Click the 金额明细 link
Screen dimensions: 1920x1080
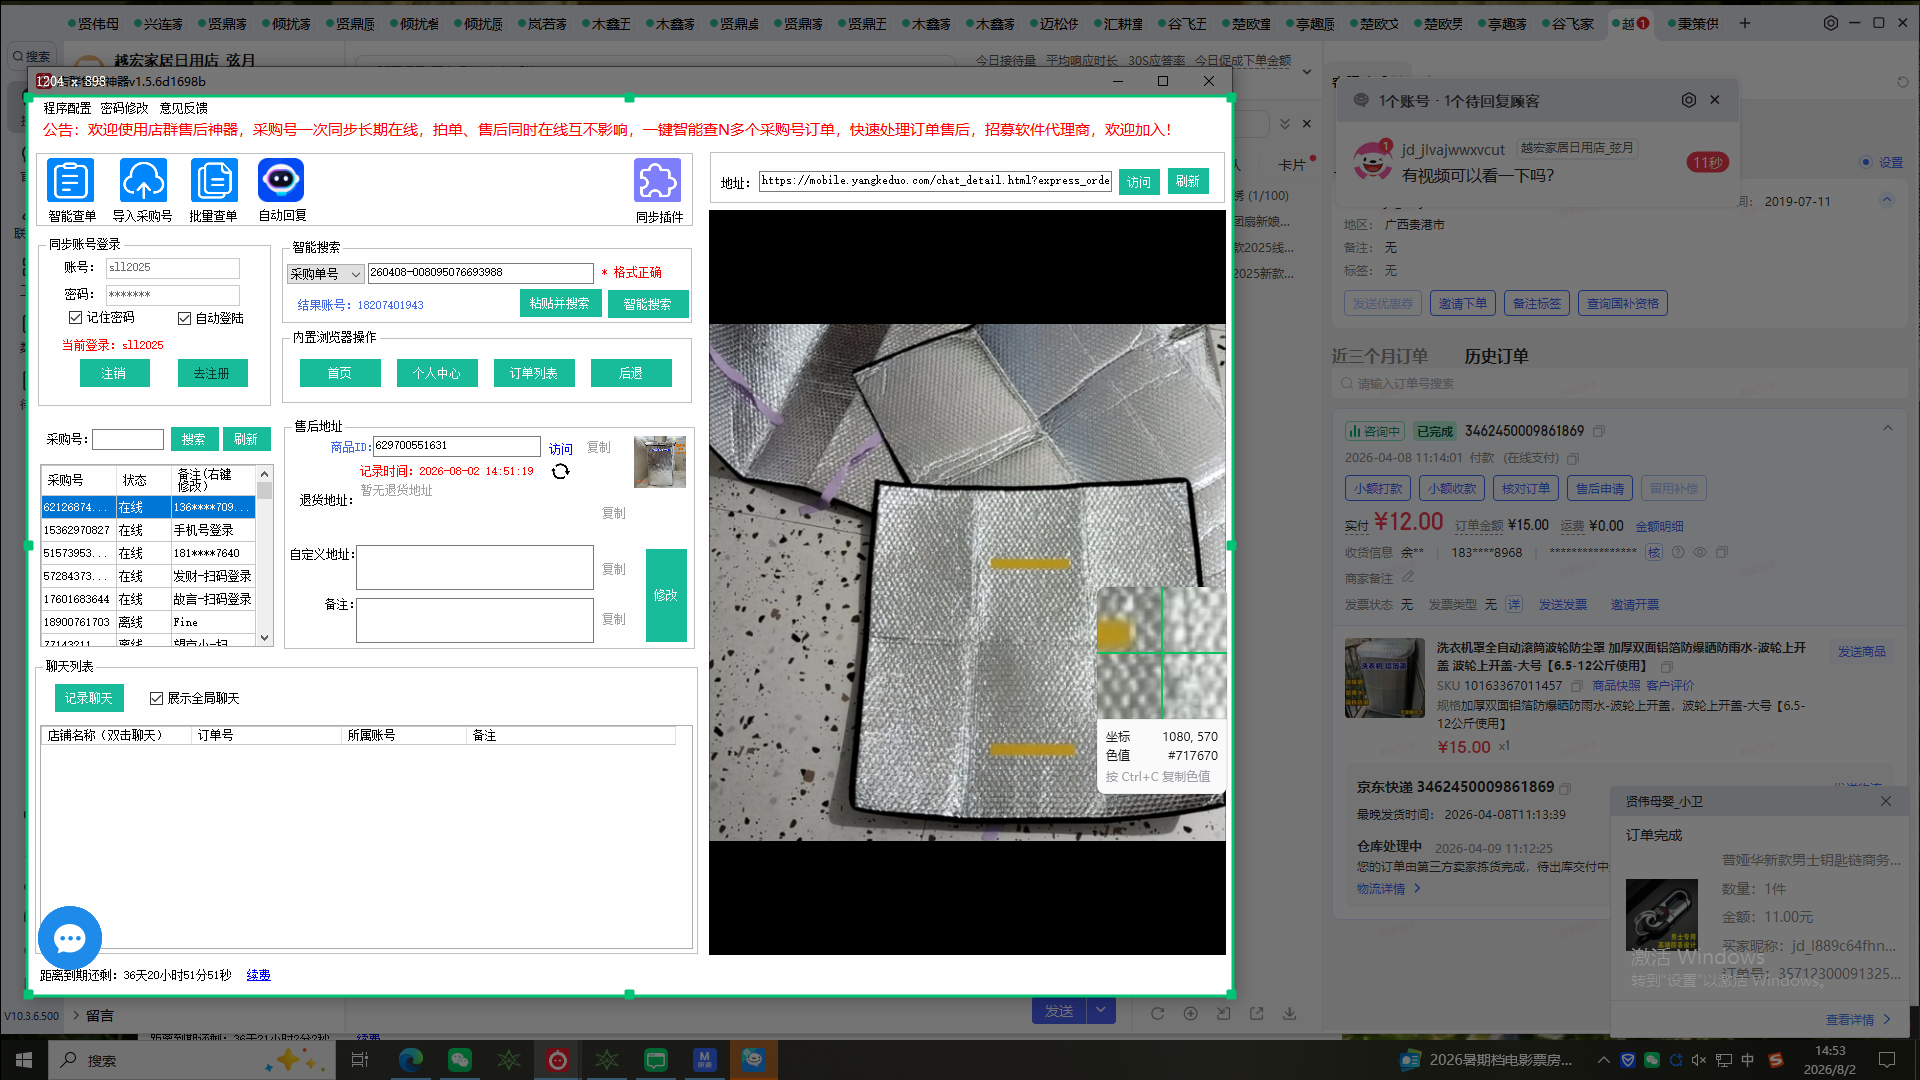point(1659,526)
